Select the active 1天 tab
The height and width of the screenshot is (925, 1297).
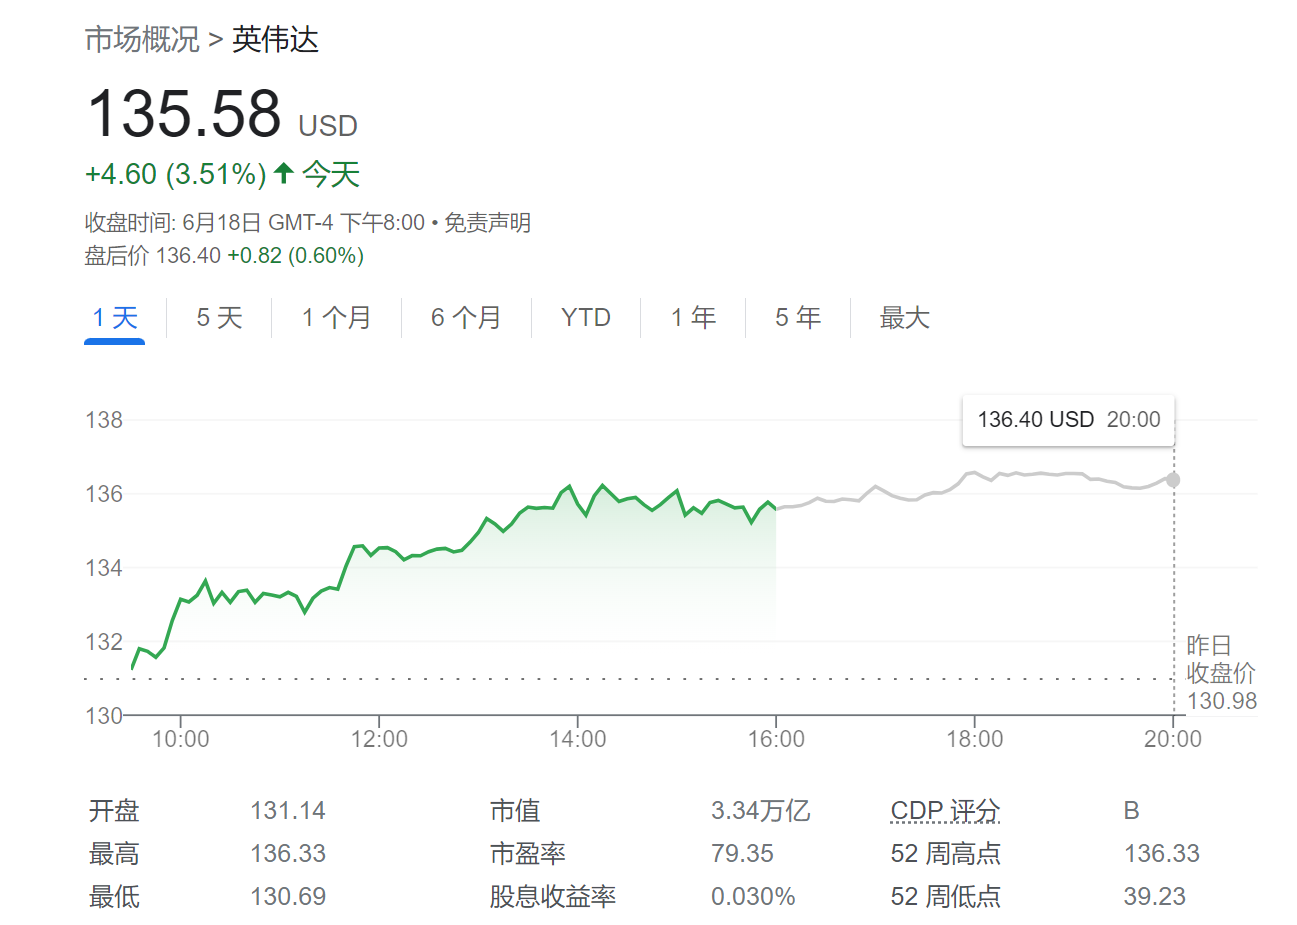[x=114, y=317]
